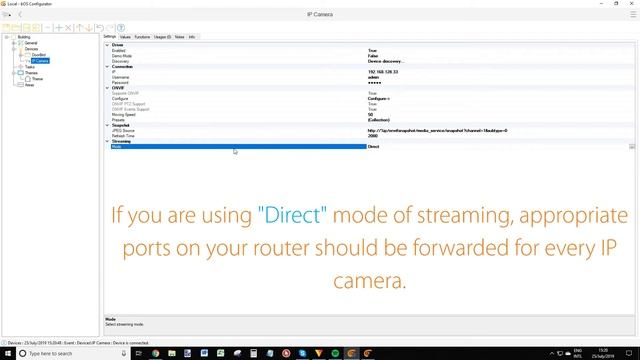Select the Theme child tree item
Screen dimensions: 640x360
pyautogui.click(x=37, y=79)
